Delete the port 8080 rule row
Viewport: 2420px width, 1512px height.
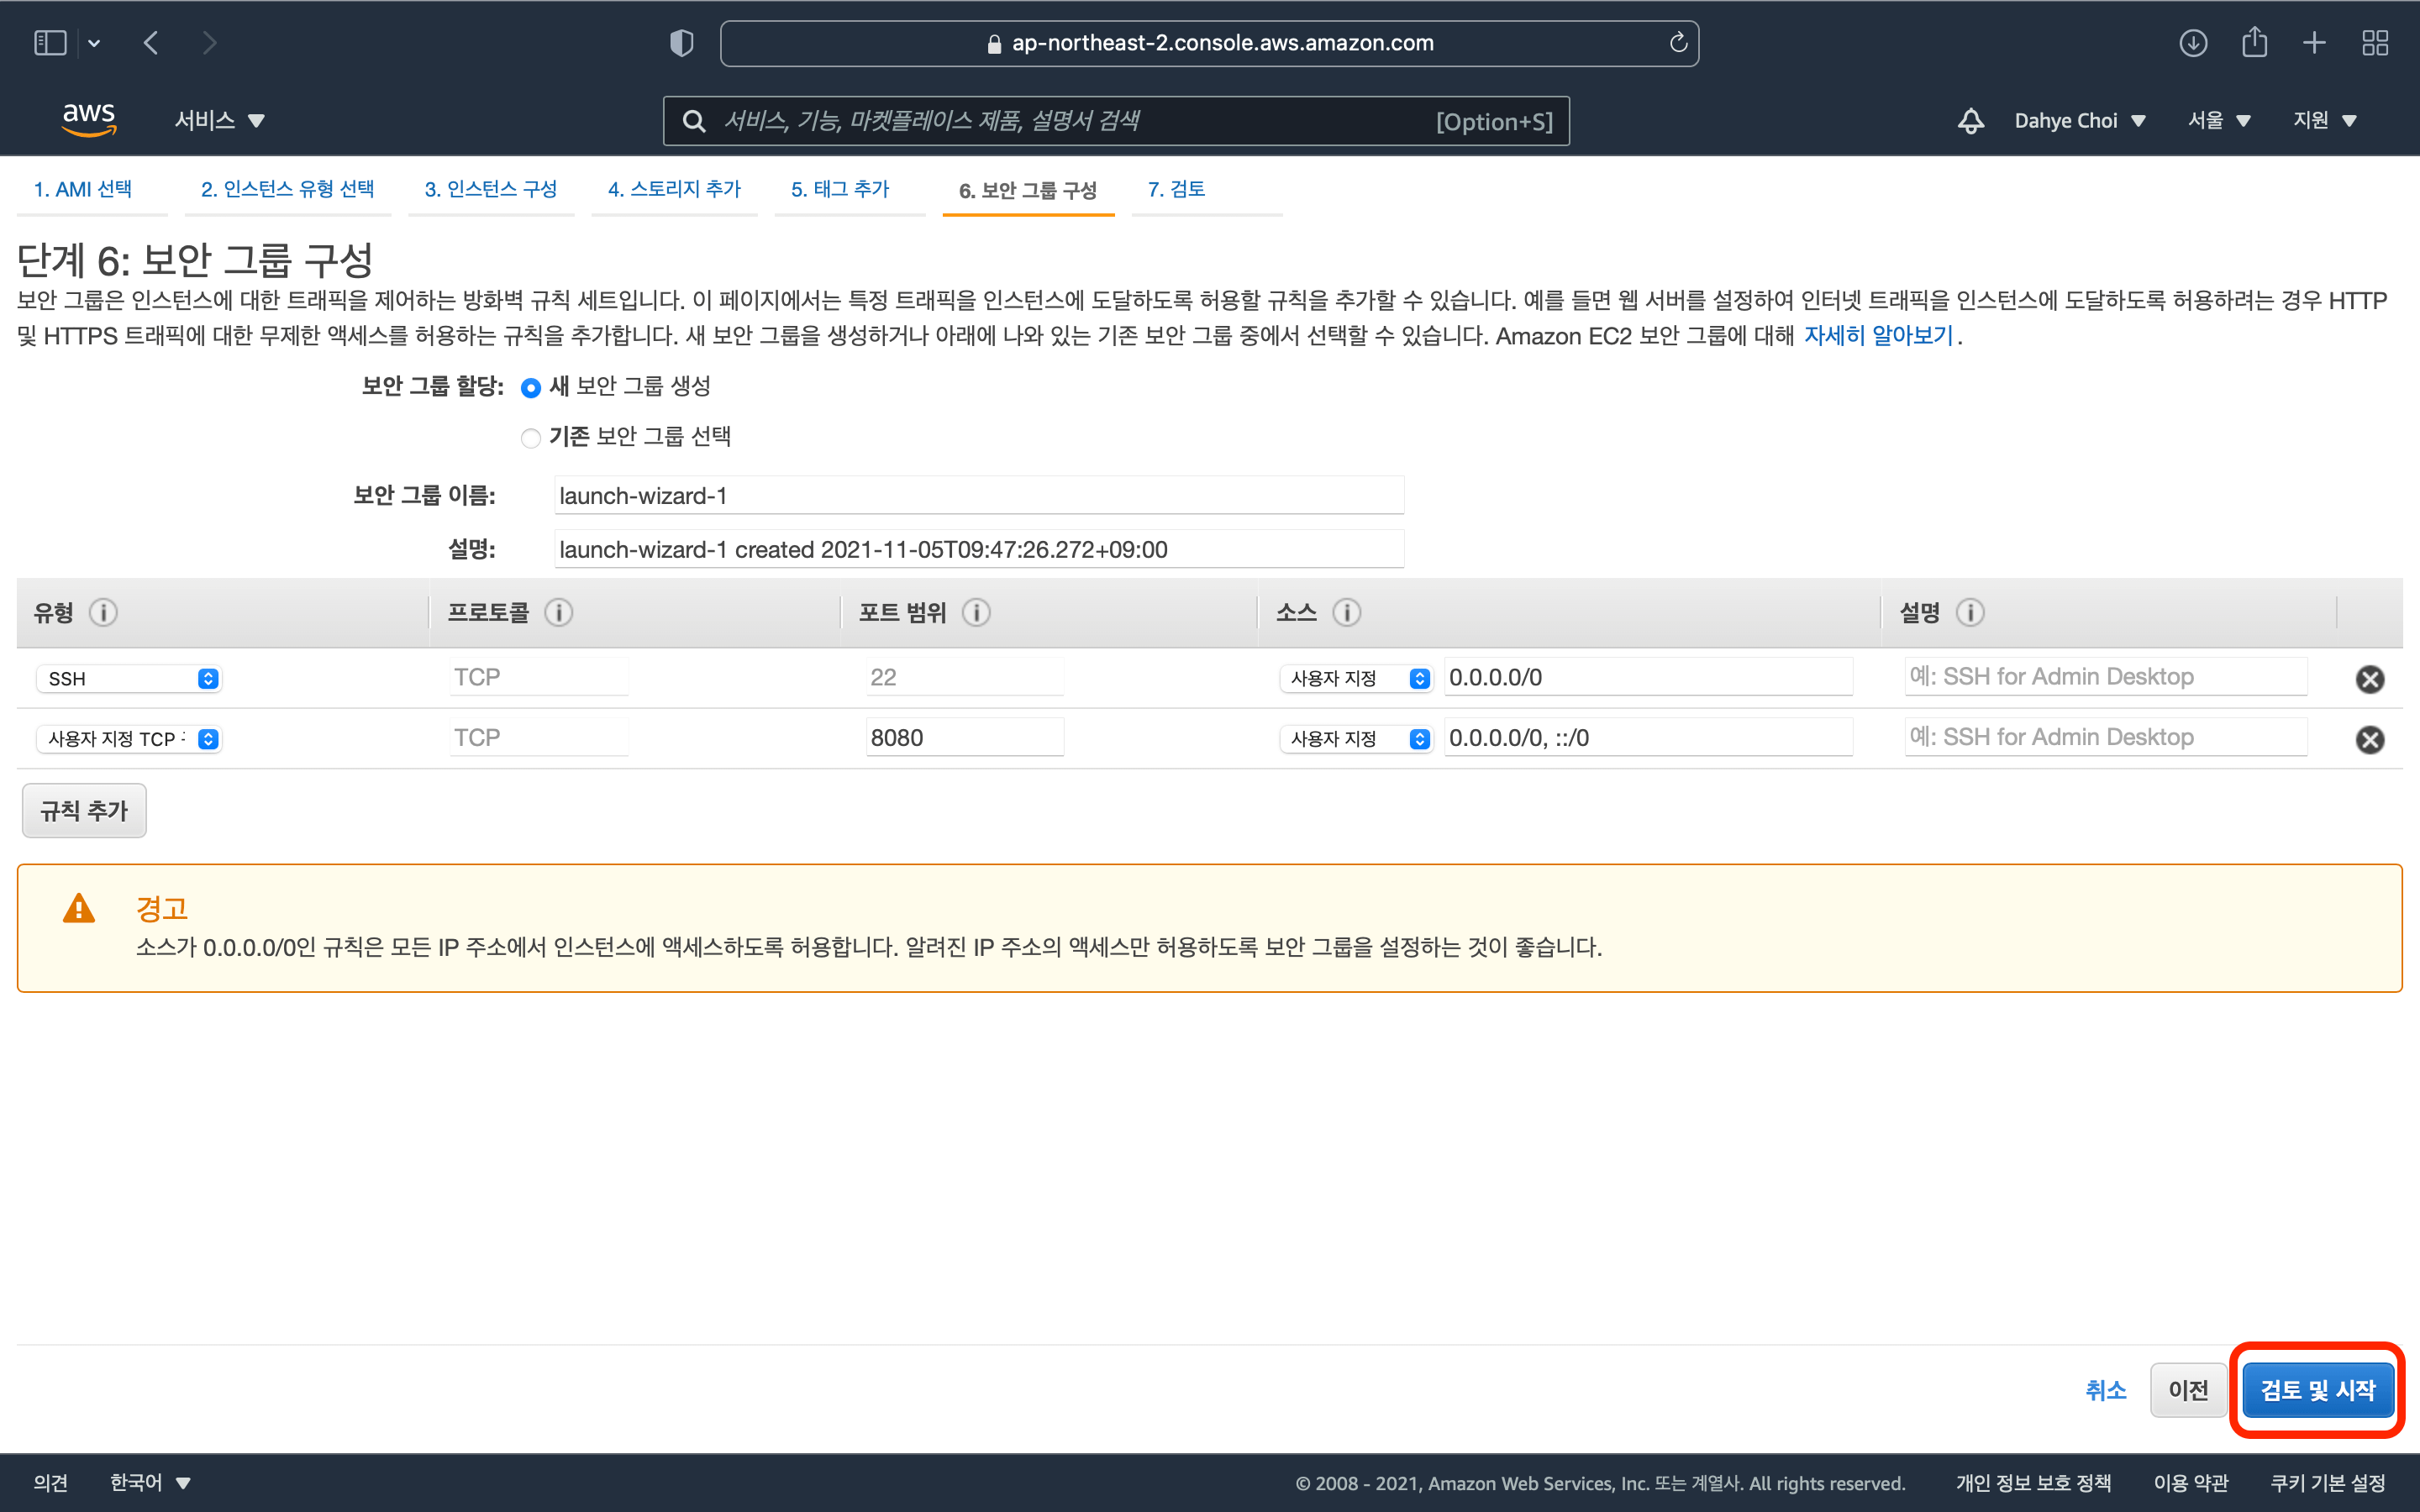pyautogui.click(x=2370, y=739)
